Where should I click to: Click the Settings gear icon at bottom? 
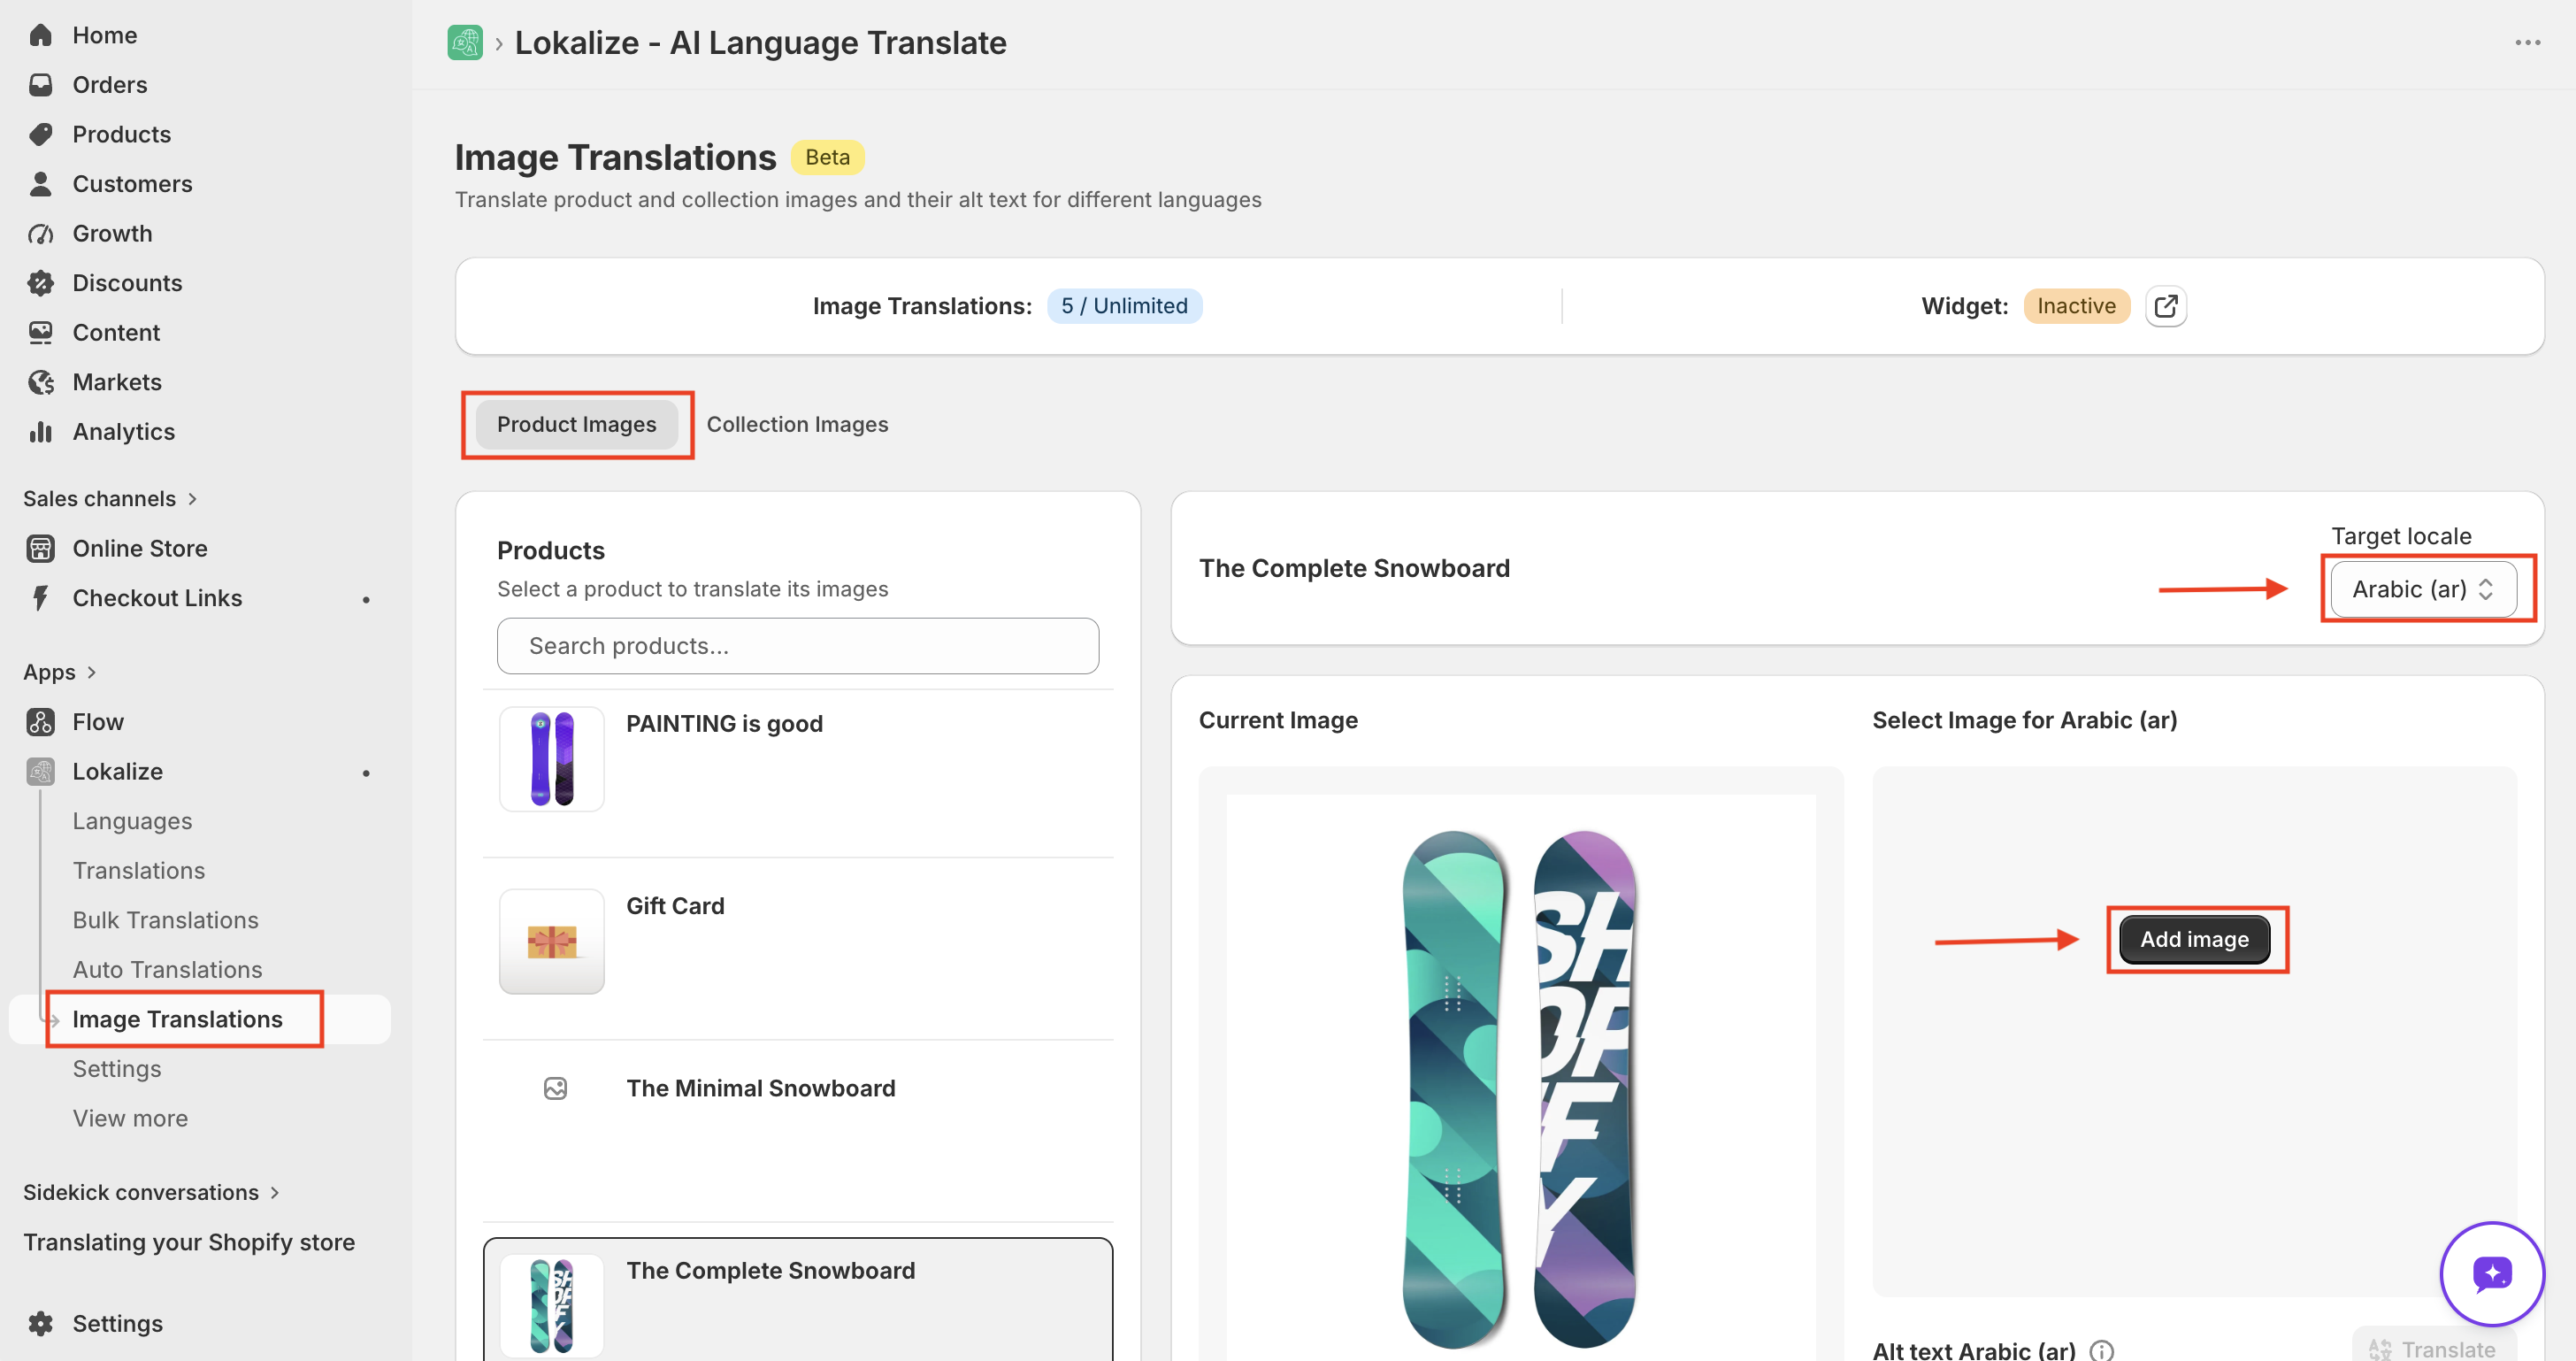[40, 1323]
